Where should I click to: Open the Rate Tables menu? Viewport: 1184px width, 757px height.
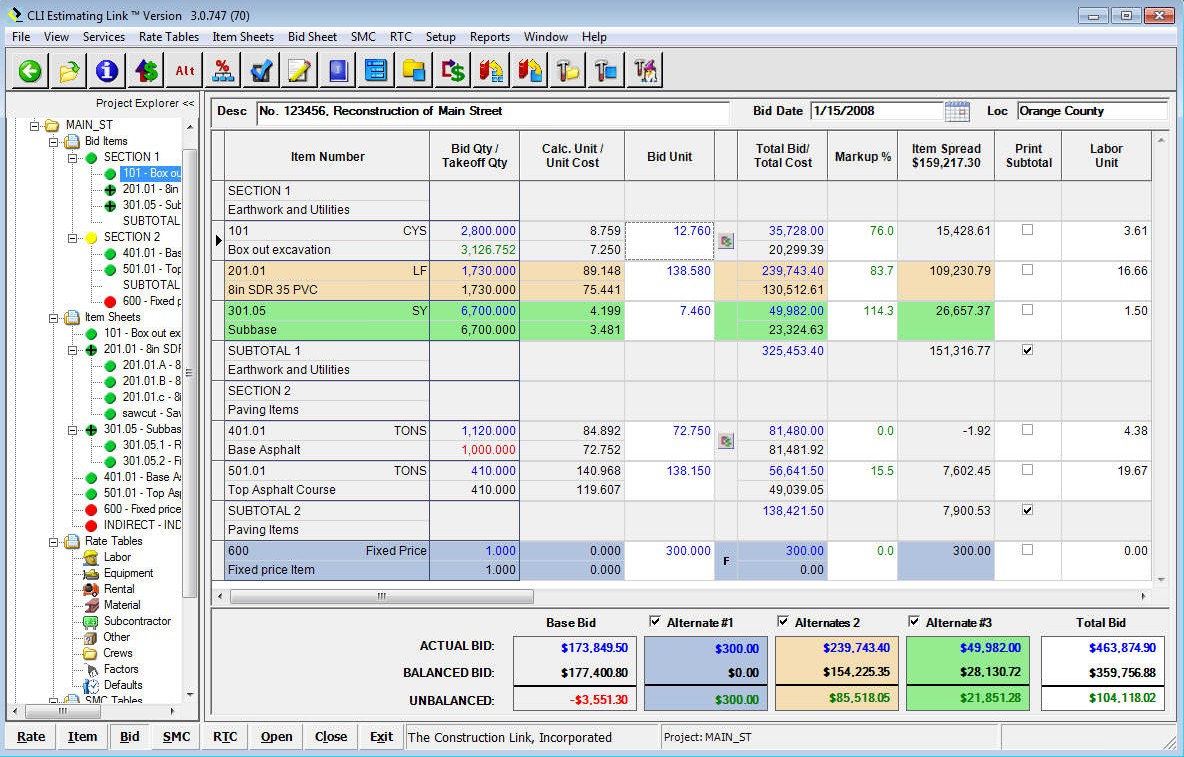pos(168,37)
